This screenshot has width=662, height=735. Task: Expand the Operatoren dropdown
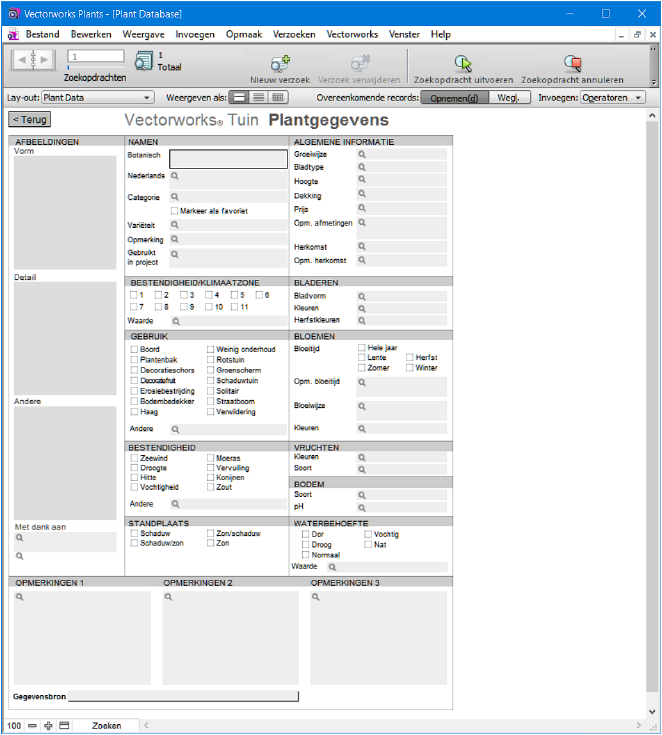click(x=612, y=98)
